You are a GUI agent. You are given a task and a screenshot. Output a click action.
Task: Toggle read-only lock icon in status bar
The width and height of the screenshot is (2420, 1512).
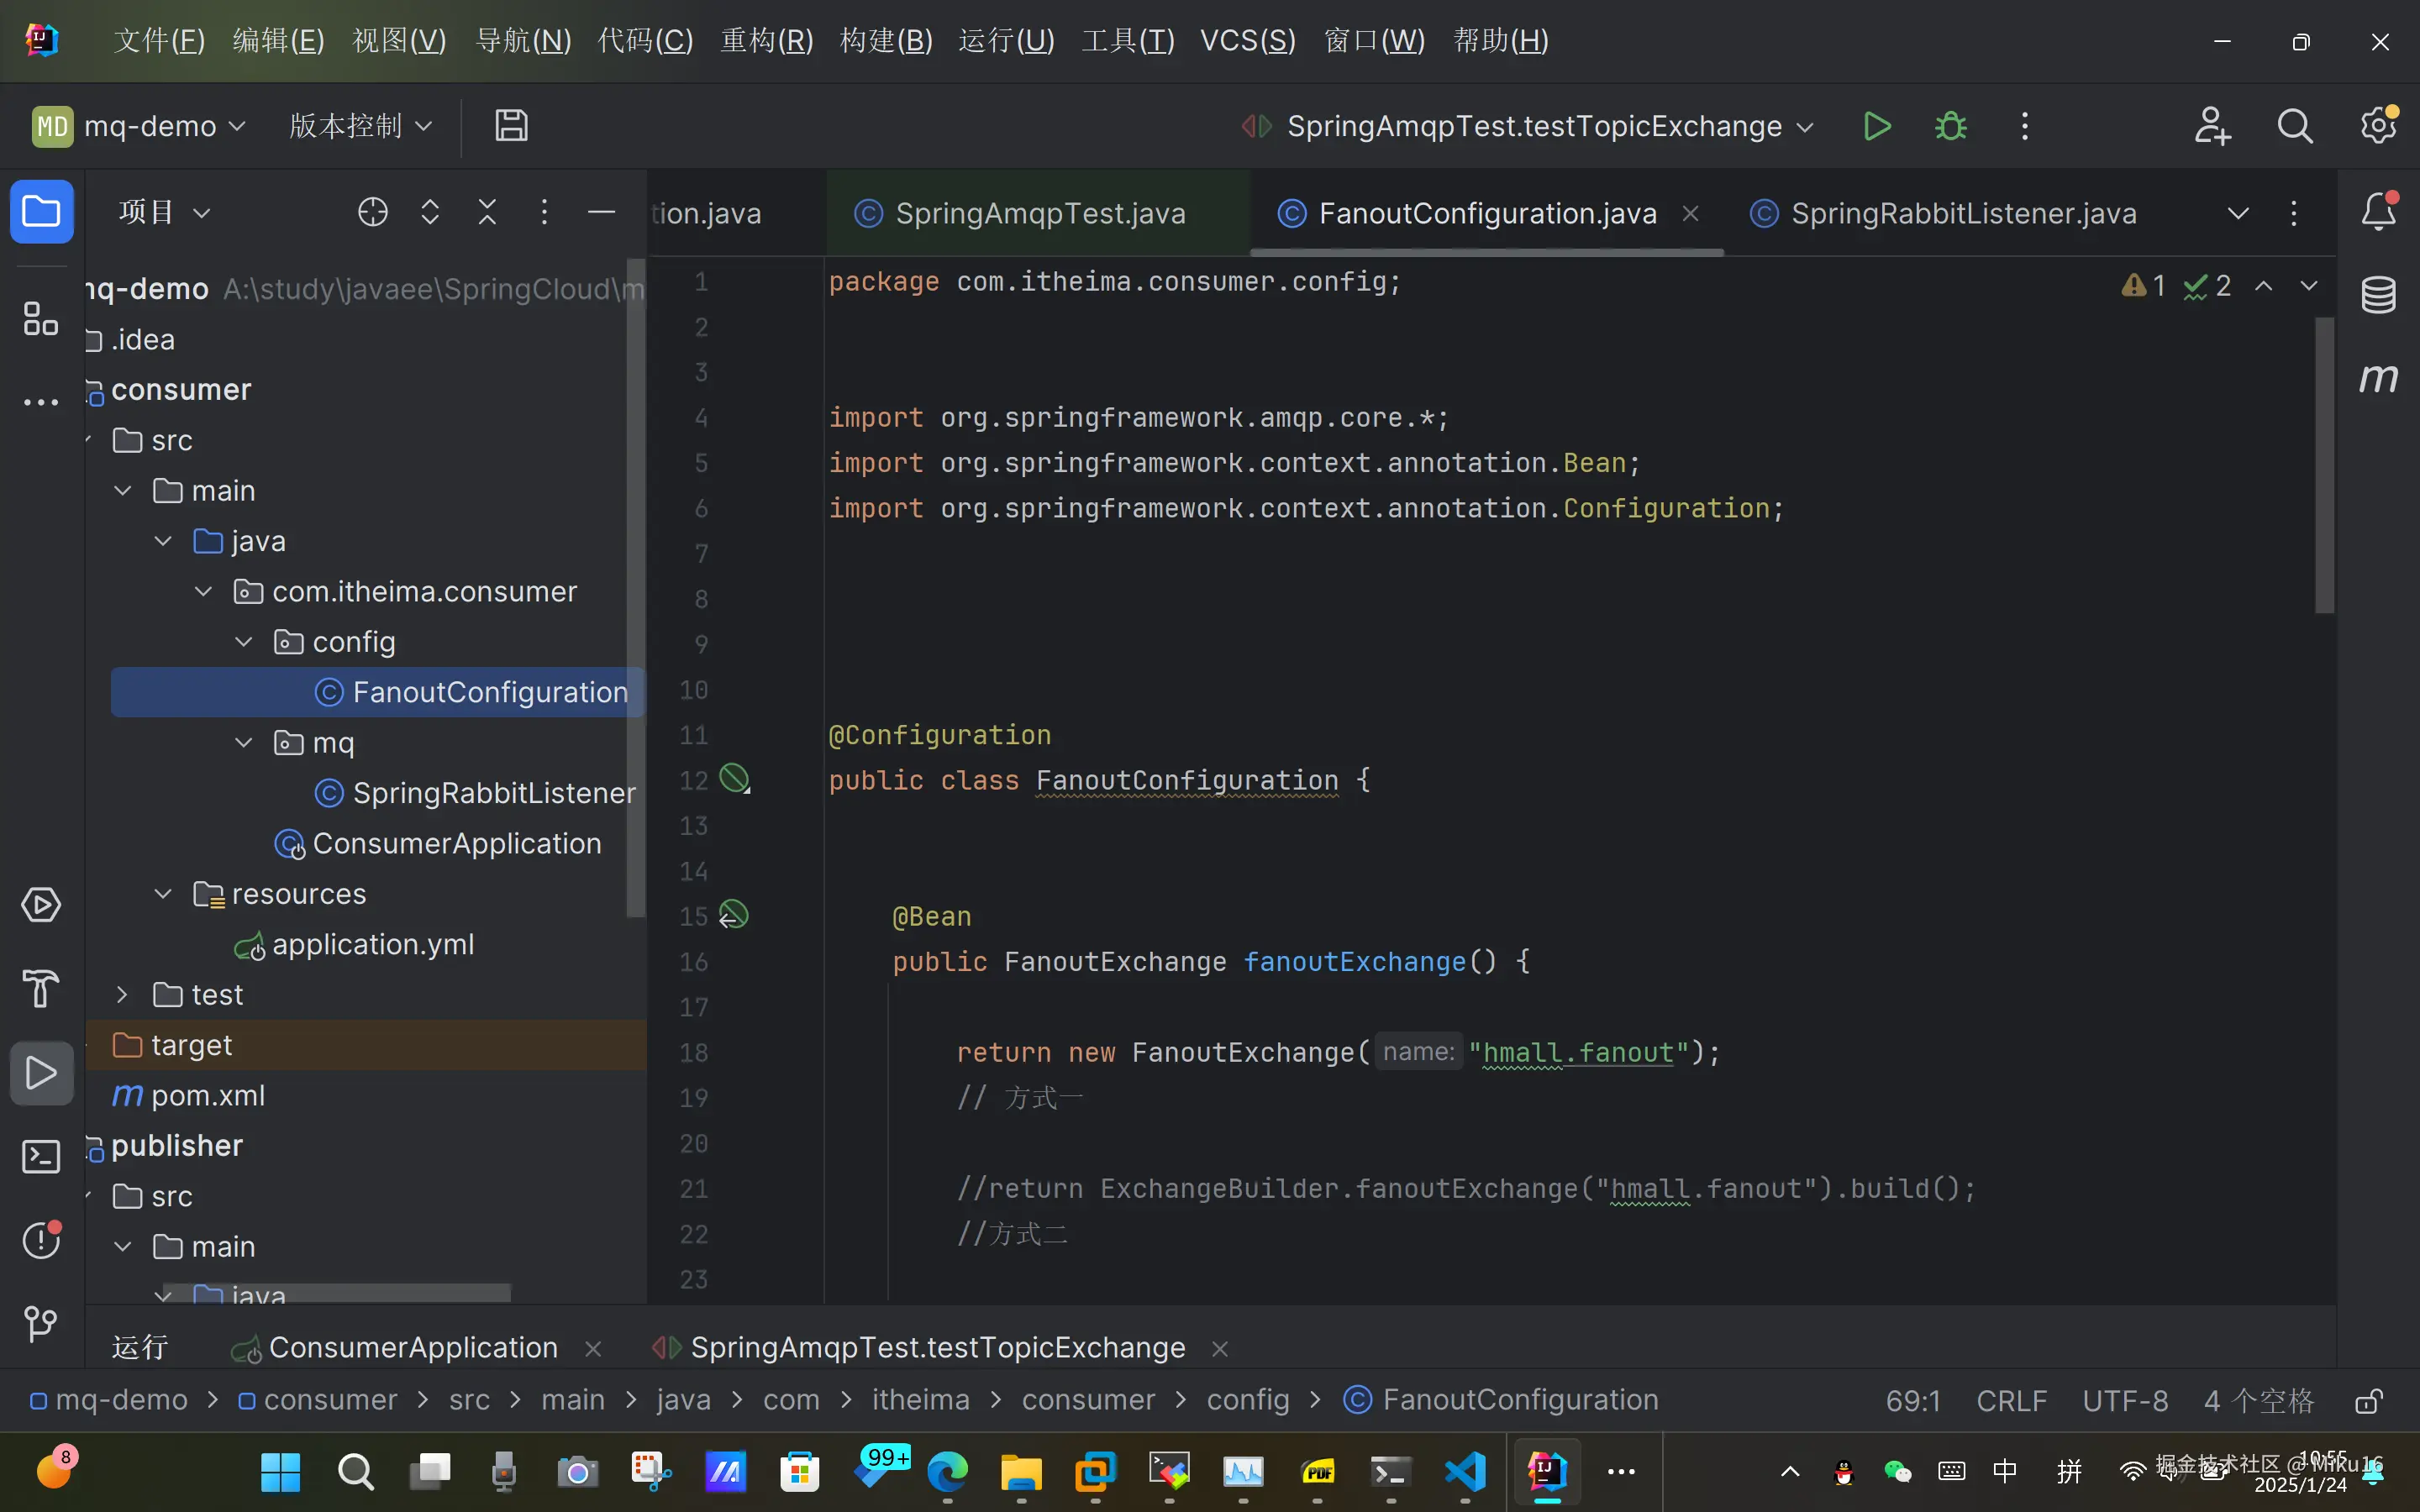coord(2368,1400)
